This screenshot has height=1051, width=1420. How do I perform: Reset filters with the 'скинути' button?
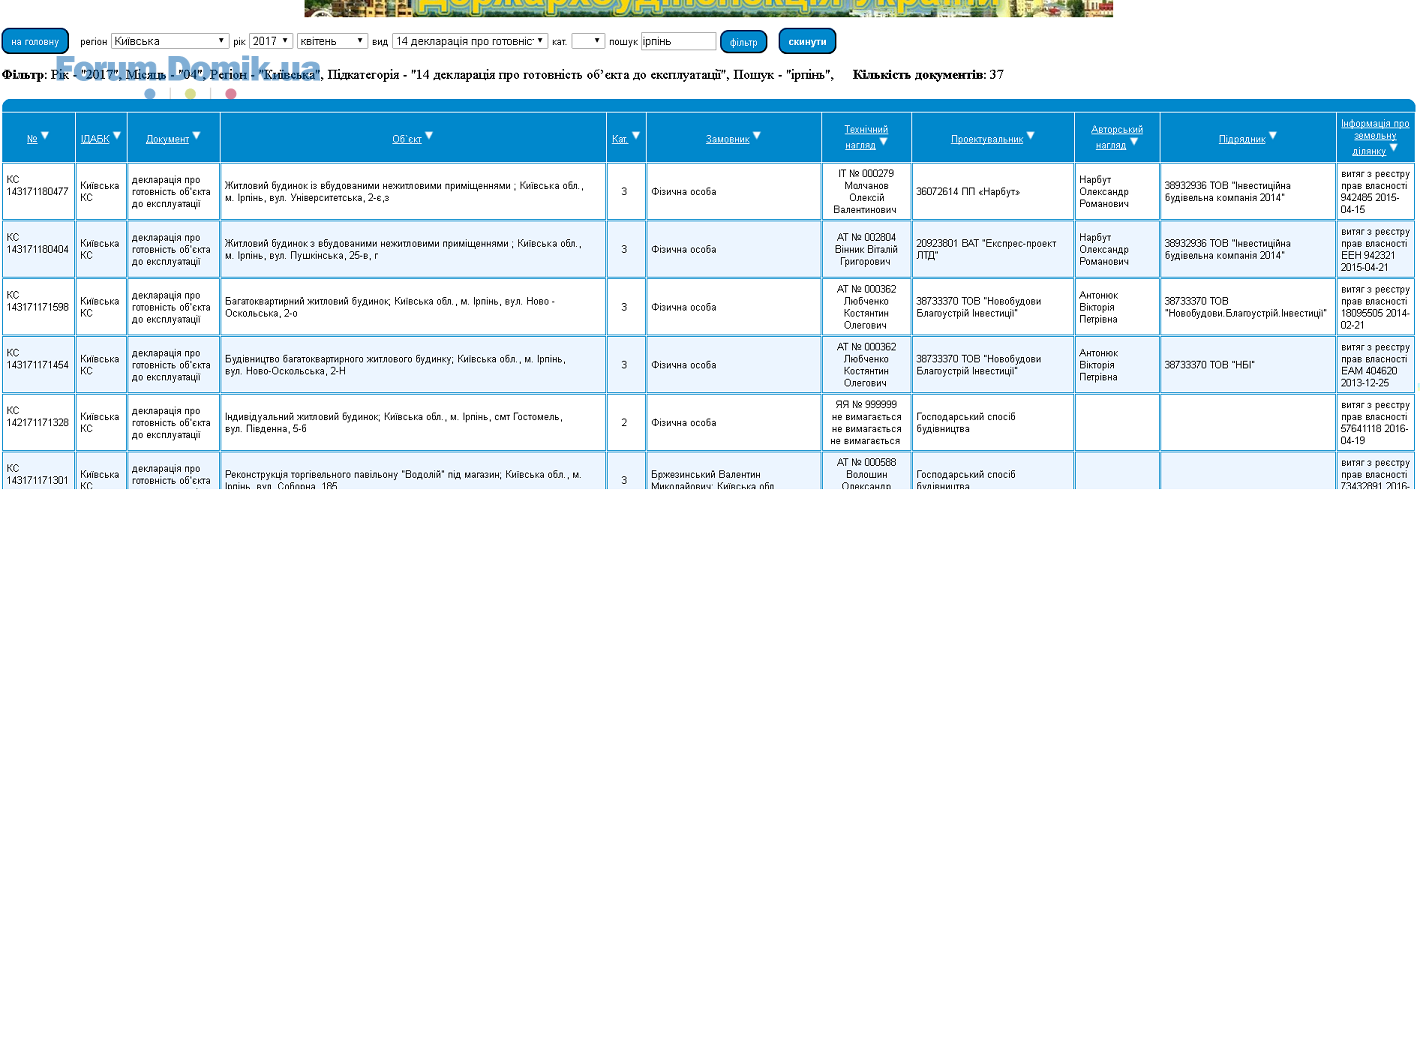pos(807,41)
